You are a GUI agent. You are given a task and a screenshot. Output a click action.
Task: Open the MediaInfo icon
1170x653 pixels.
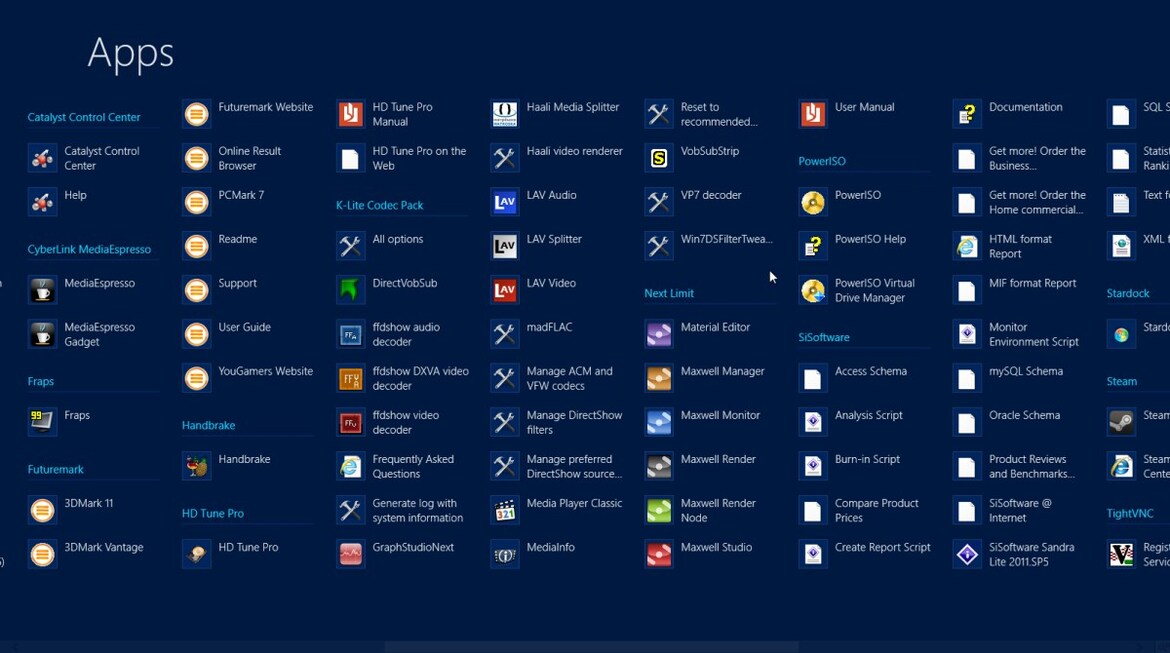click(505, 554)
